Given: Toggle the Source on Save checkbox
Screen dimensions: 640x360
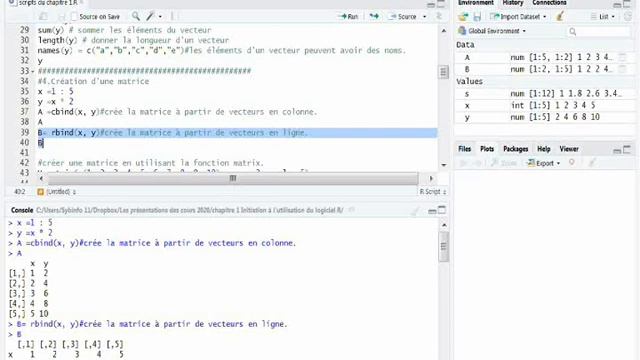Looking at the screenshot, I should [74, 17].
